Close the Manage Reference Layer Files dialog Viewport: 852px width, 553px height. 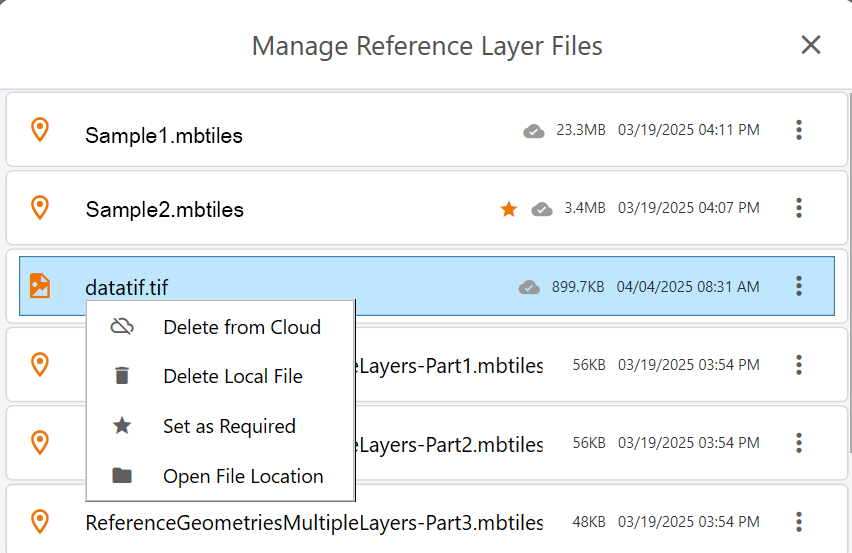pyautogui.click(x=810, y=45)
